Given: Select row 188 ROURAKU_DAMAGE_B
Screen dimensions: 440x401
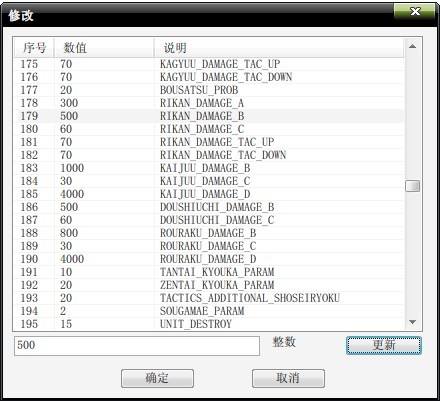Looking at the screenshot, I should pos(209,233).
